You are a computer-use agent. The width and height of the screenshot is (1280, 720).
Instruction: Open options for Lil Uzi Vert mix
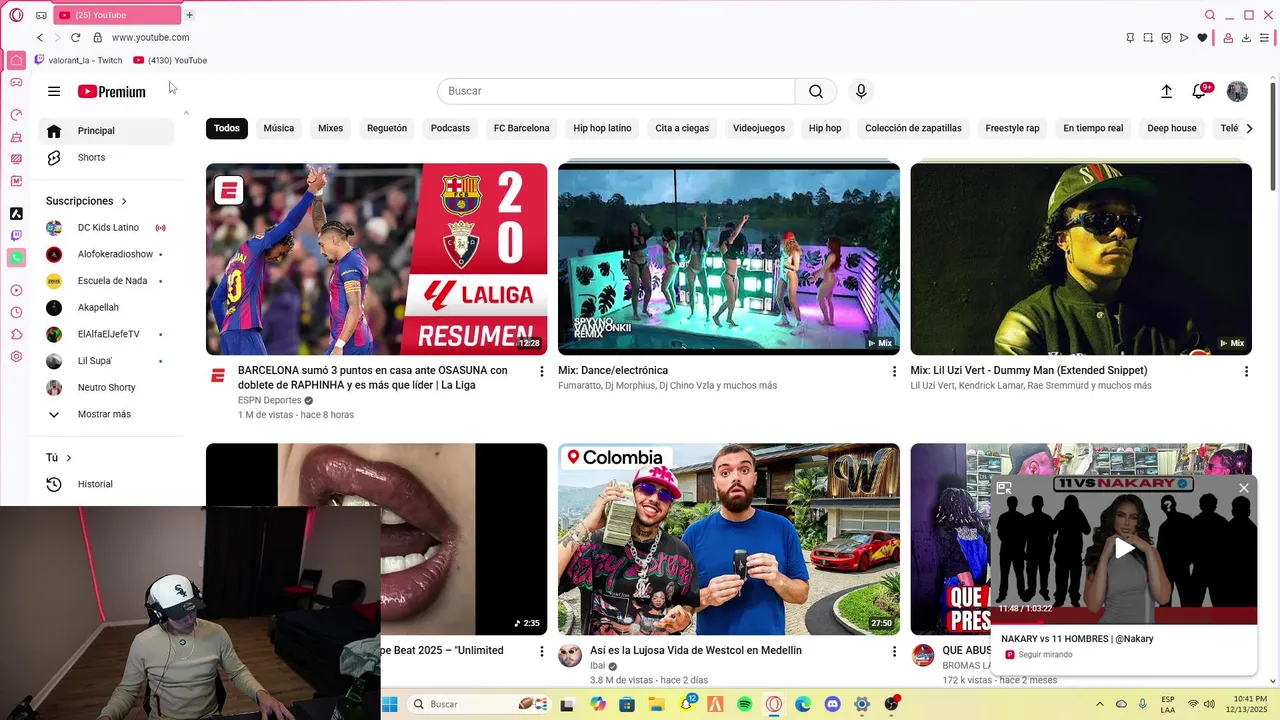[x=1246, y=371]
